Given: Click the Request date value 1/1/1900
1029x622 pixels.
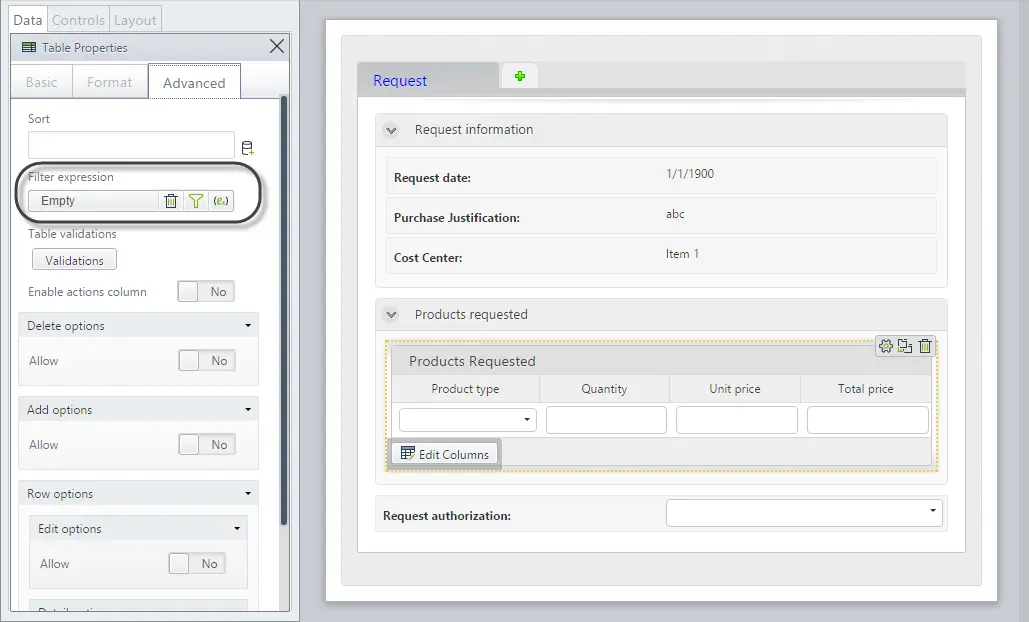Looking at the screenshot, I should [x=690, y=174].
